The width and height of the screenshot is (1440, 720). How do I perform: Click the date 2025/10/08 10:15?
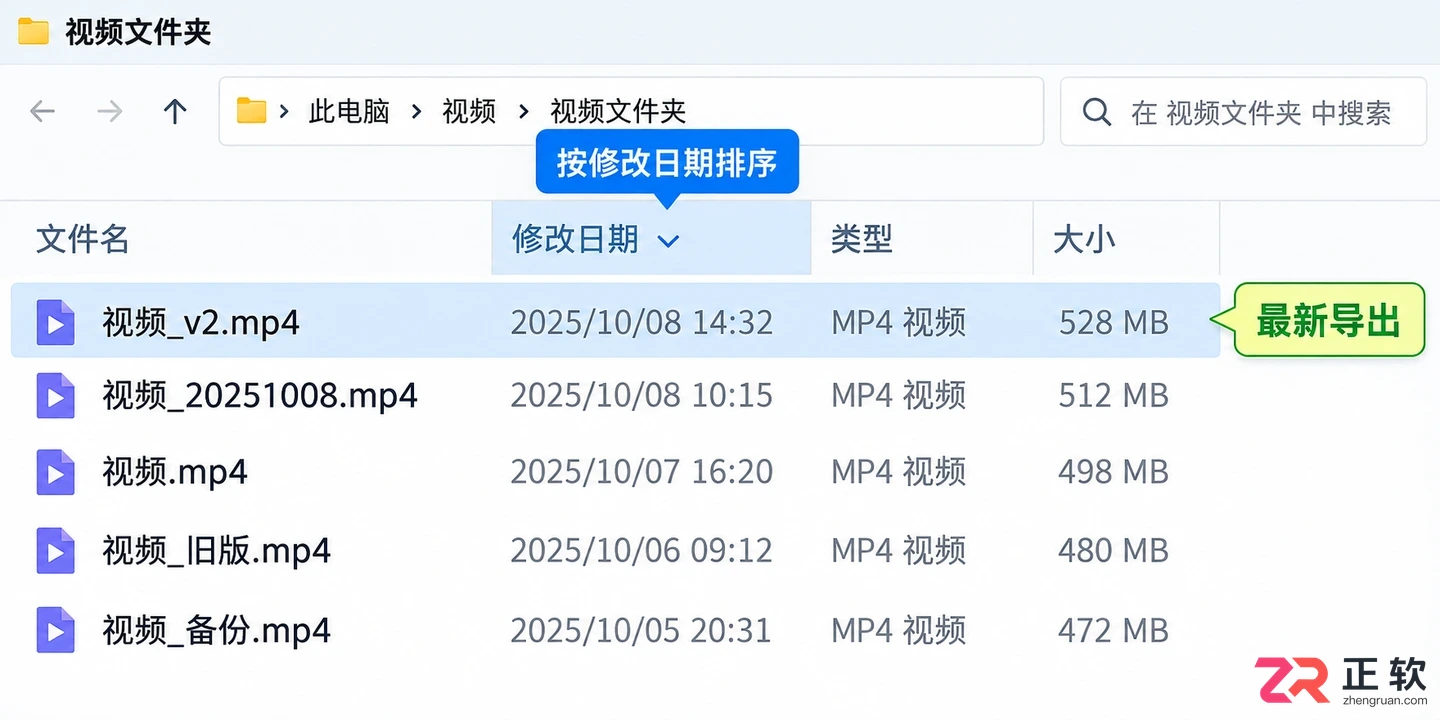point(642,396)
